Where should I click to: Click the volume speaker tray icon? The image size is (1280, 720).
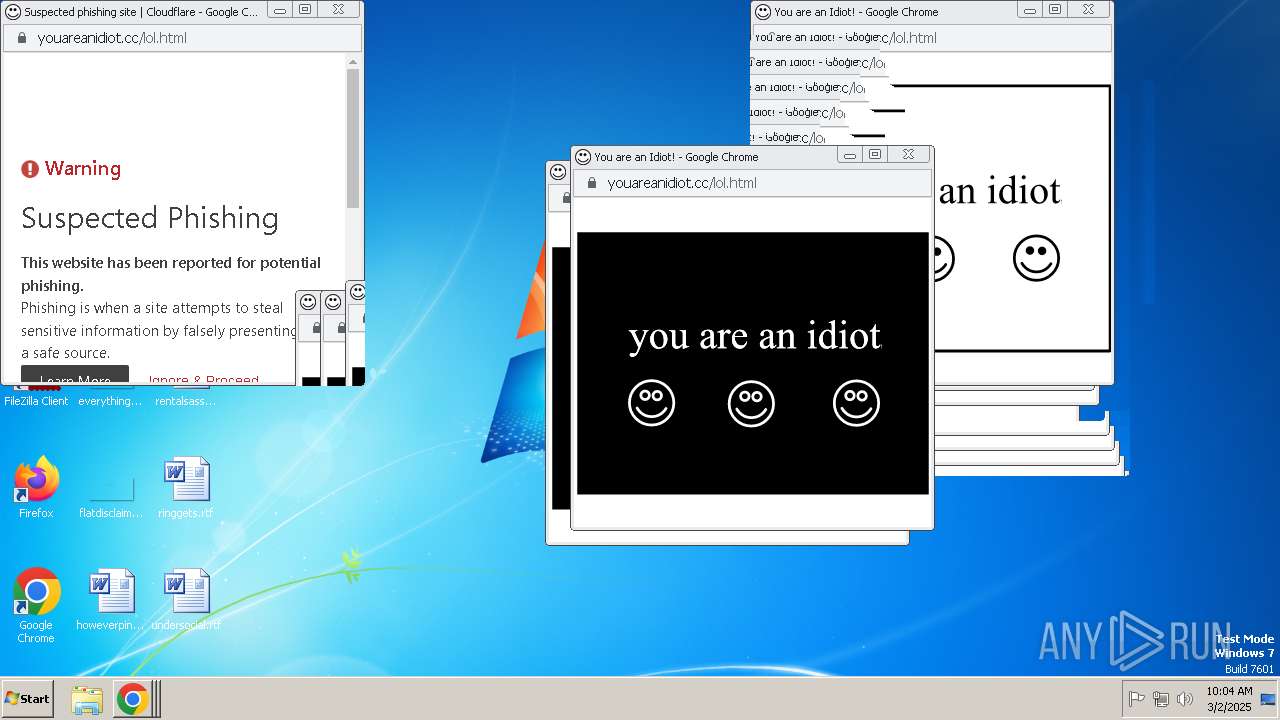pyautogui.click(x=1185, y=699)
